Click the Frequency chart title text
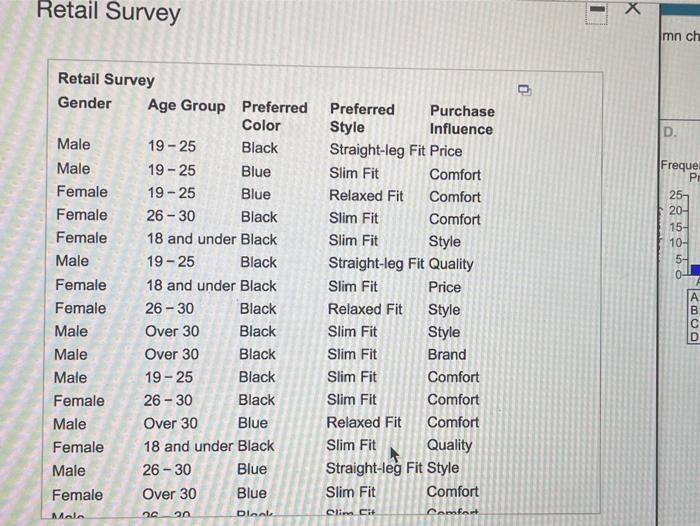This screenshot has height=526, width=700. tap(680, 165)
